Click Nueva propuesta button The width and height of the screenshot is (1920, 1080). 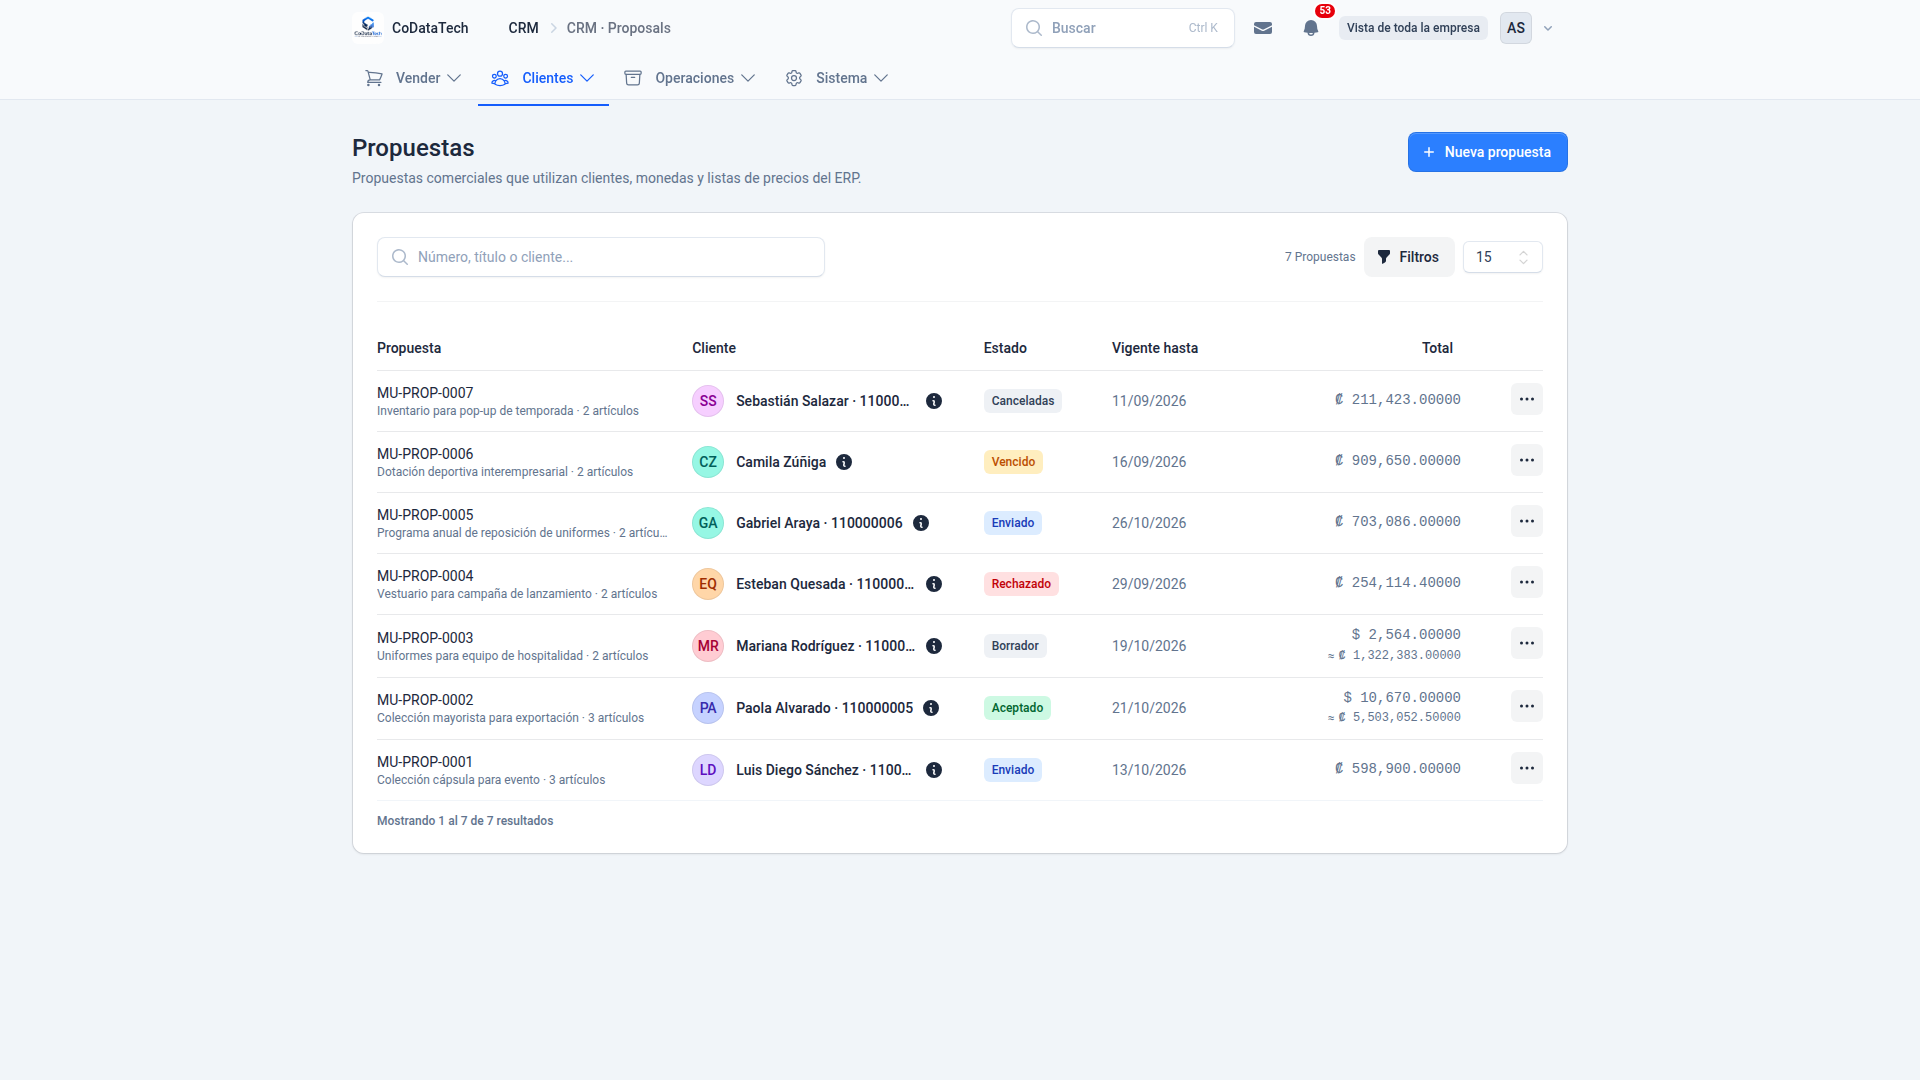(x=1487, y=152)
